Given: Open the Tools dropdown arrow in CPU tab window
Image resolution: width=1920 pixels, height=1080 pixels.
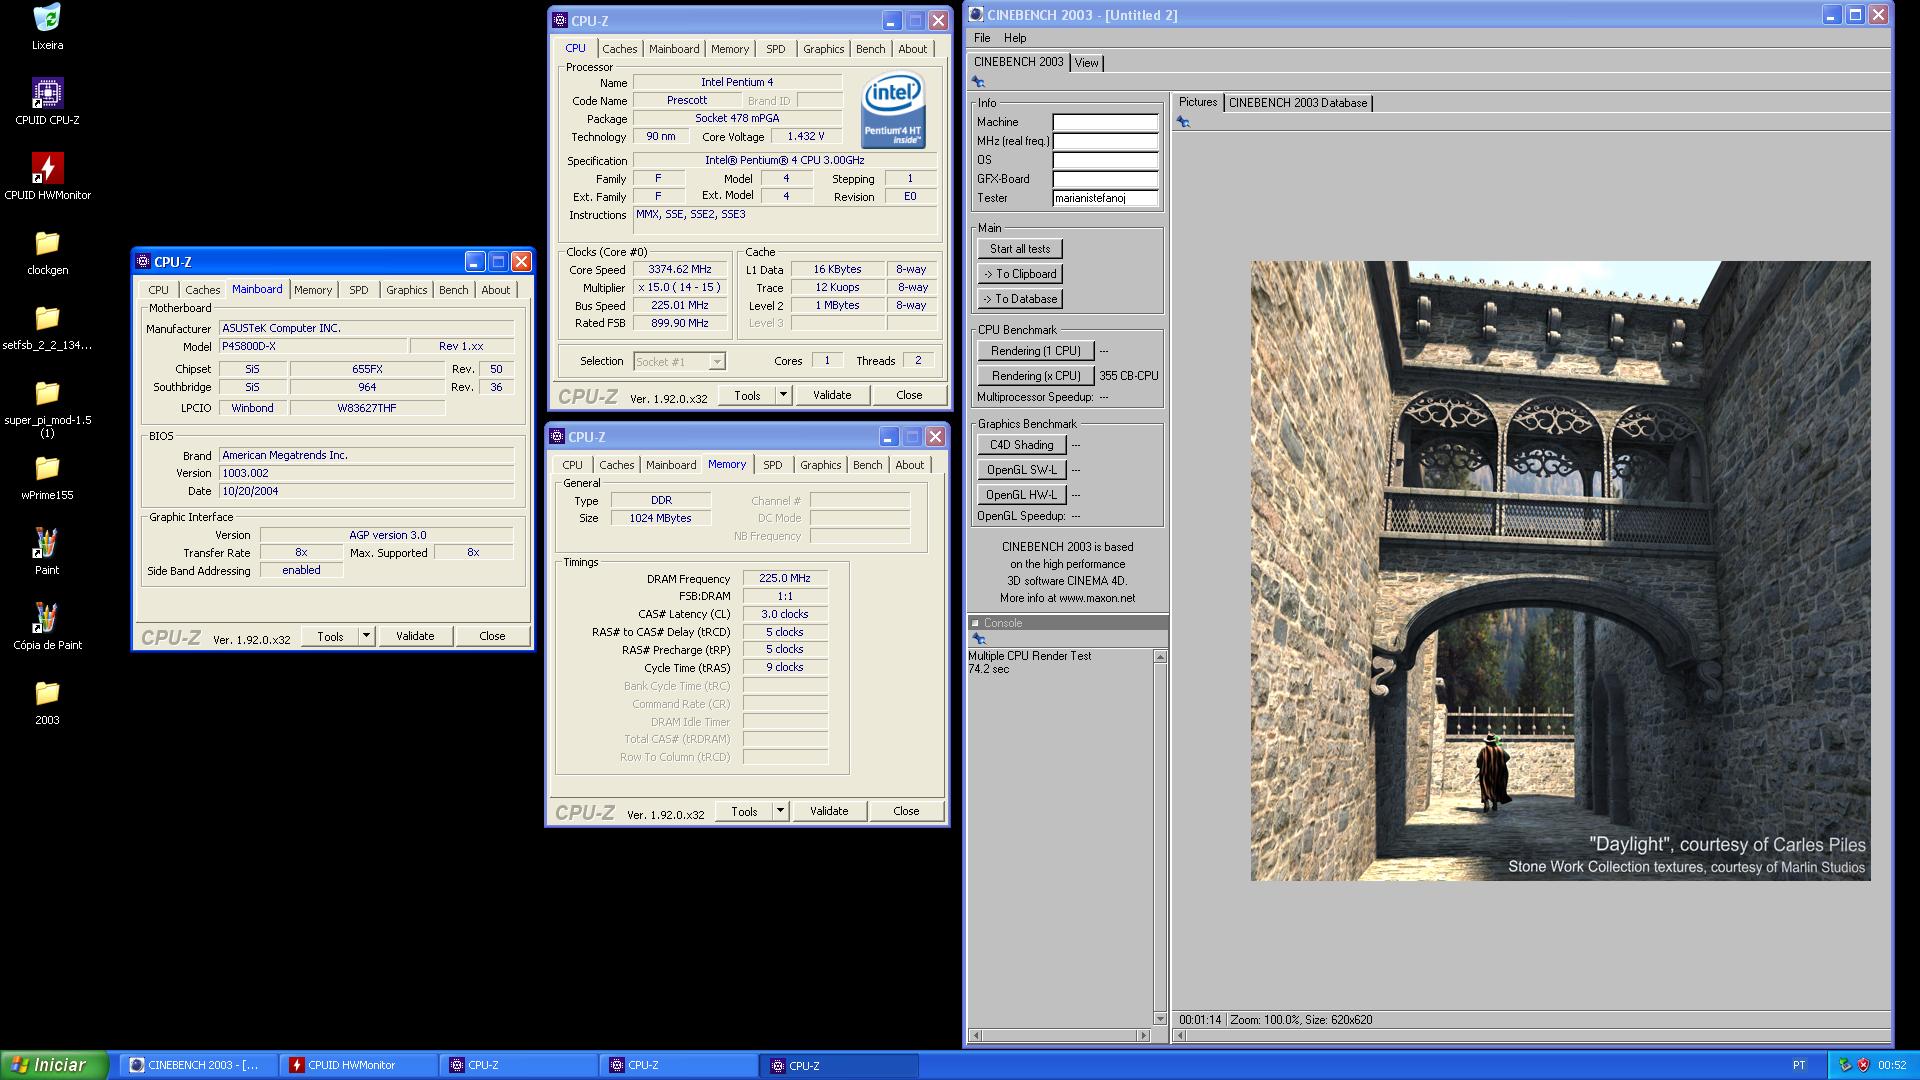Looking at the screenshot, I should (783, 395).
